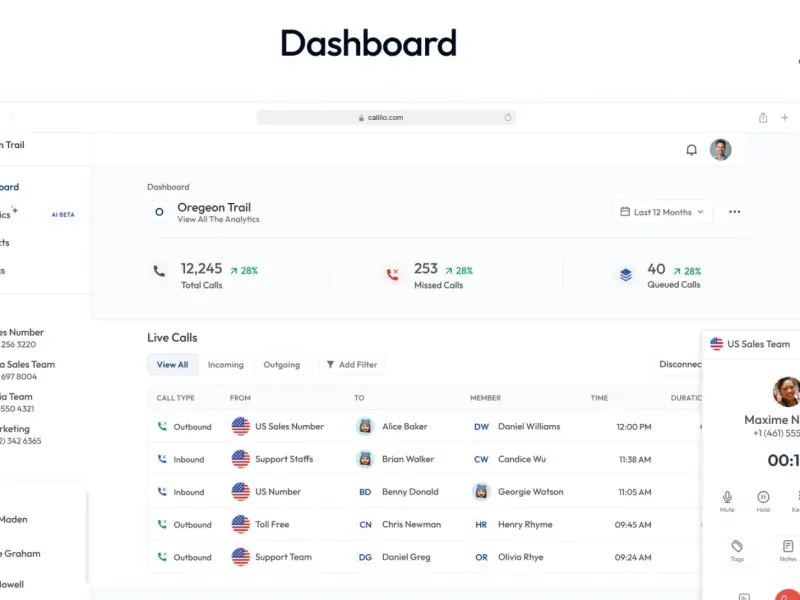Click the callillo.com address bar
800x600 pixels.
click(386, 117)
